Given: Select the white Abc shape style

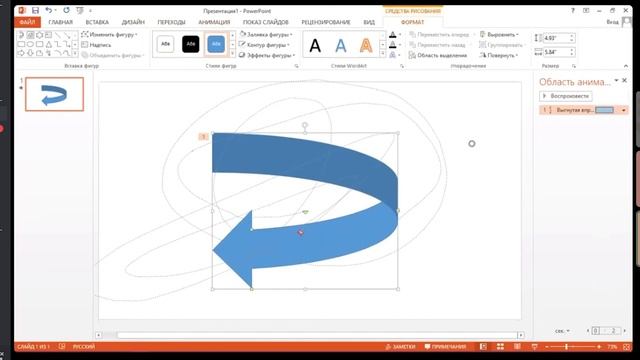Looking at the screenshot, I should 165,44.
